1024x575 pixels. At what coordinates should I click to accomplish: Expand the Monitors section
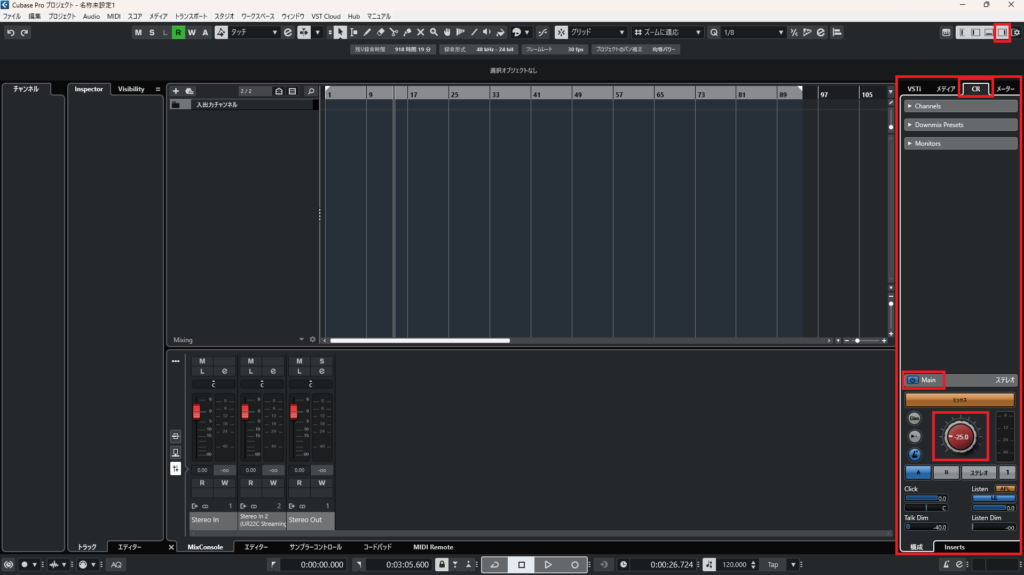click(x=960, y=143)
